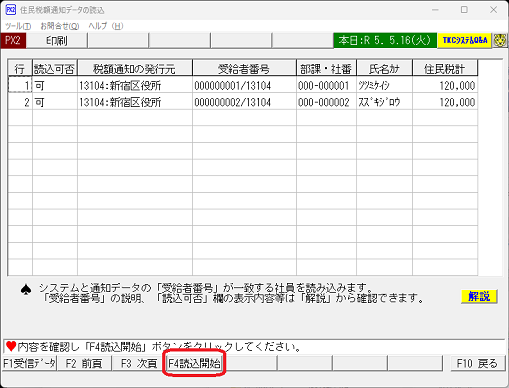Click 13104:新宿区役所 in row 1
This screenshot has width=509, height=388.
point(135,85)
